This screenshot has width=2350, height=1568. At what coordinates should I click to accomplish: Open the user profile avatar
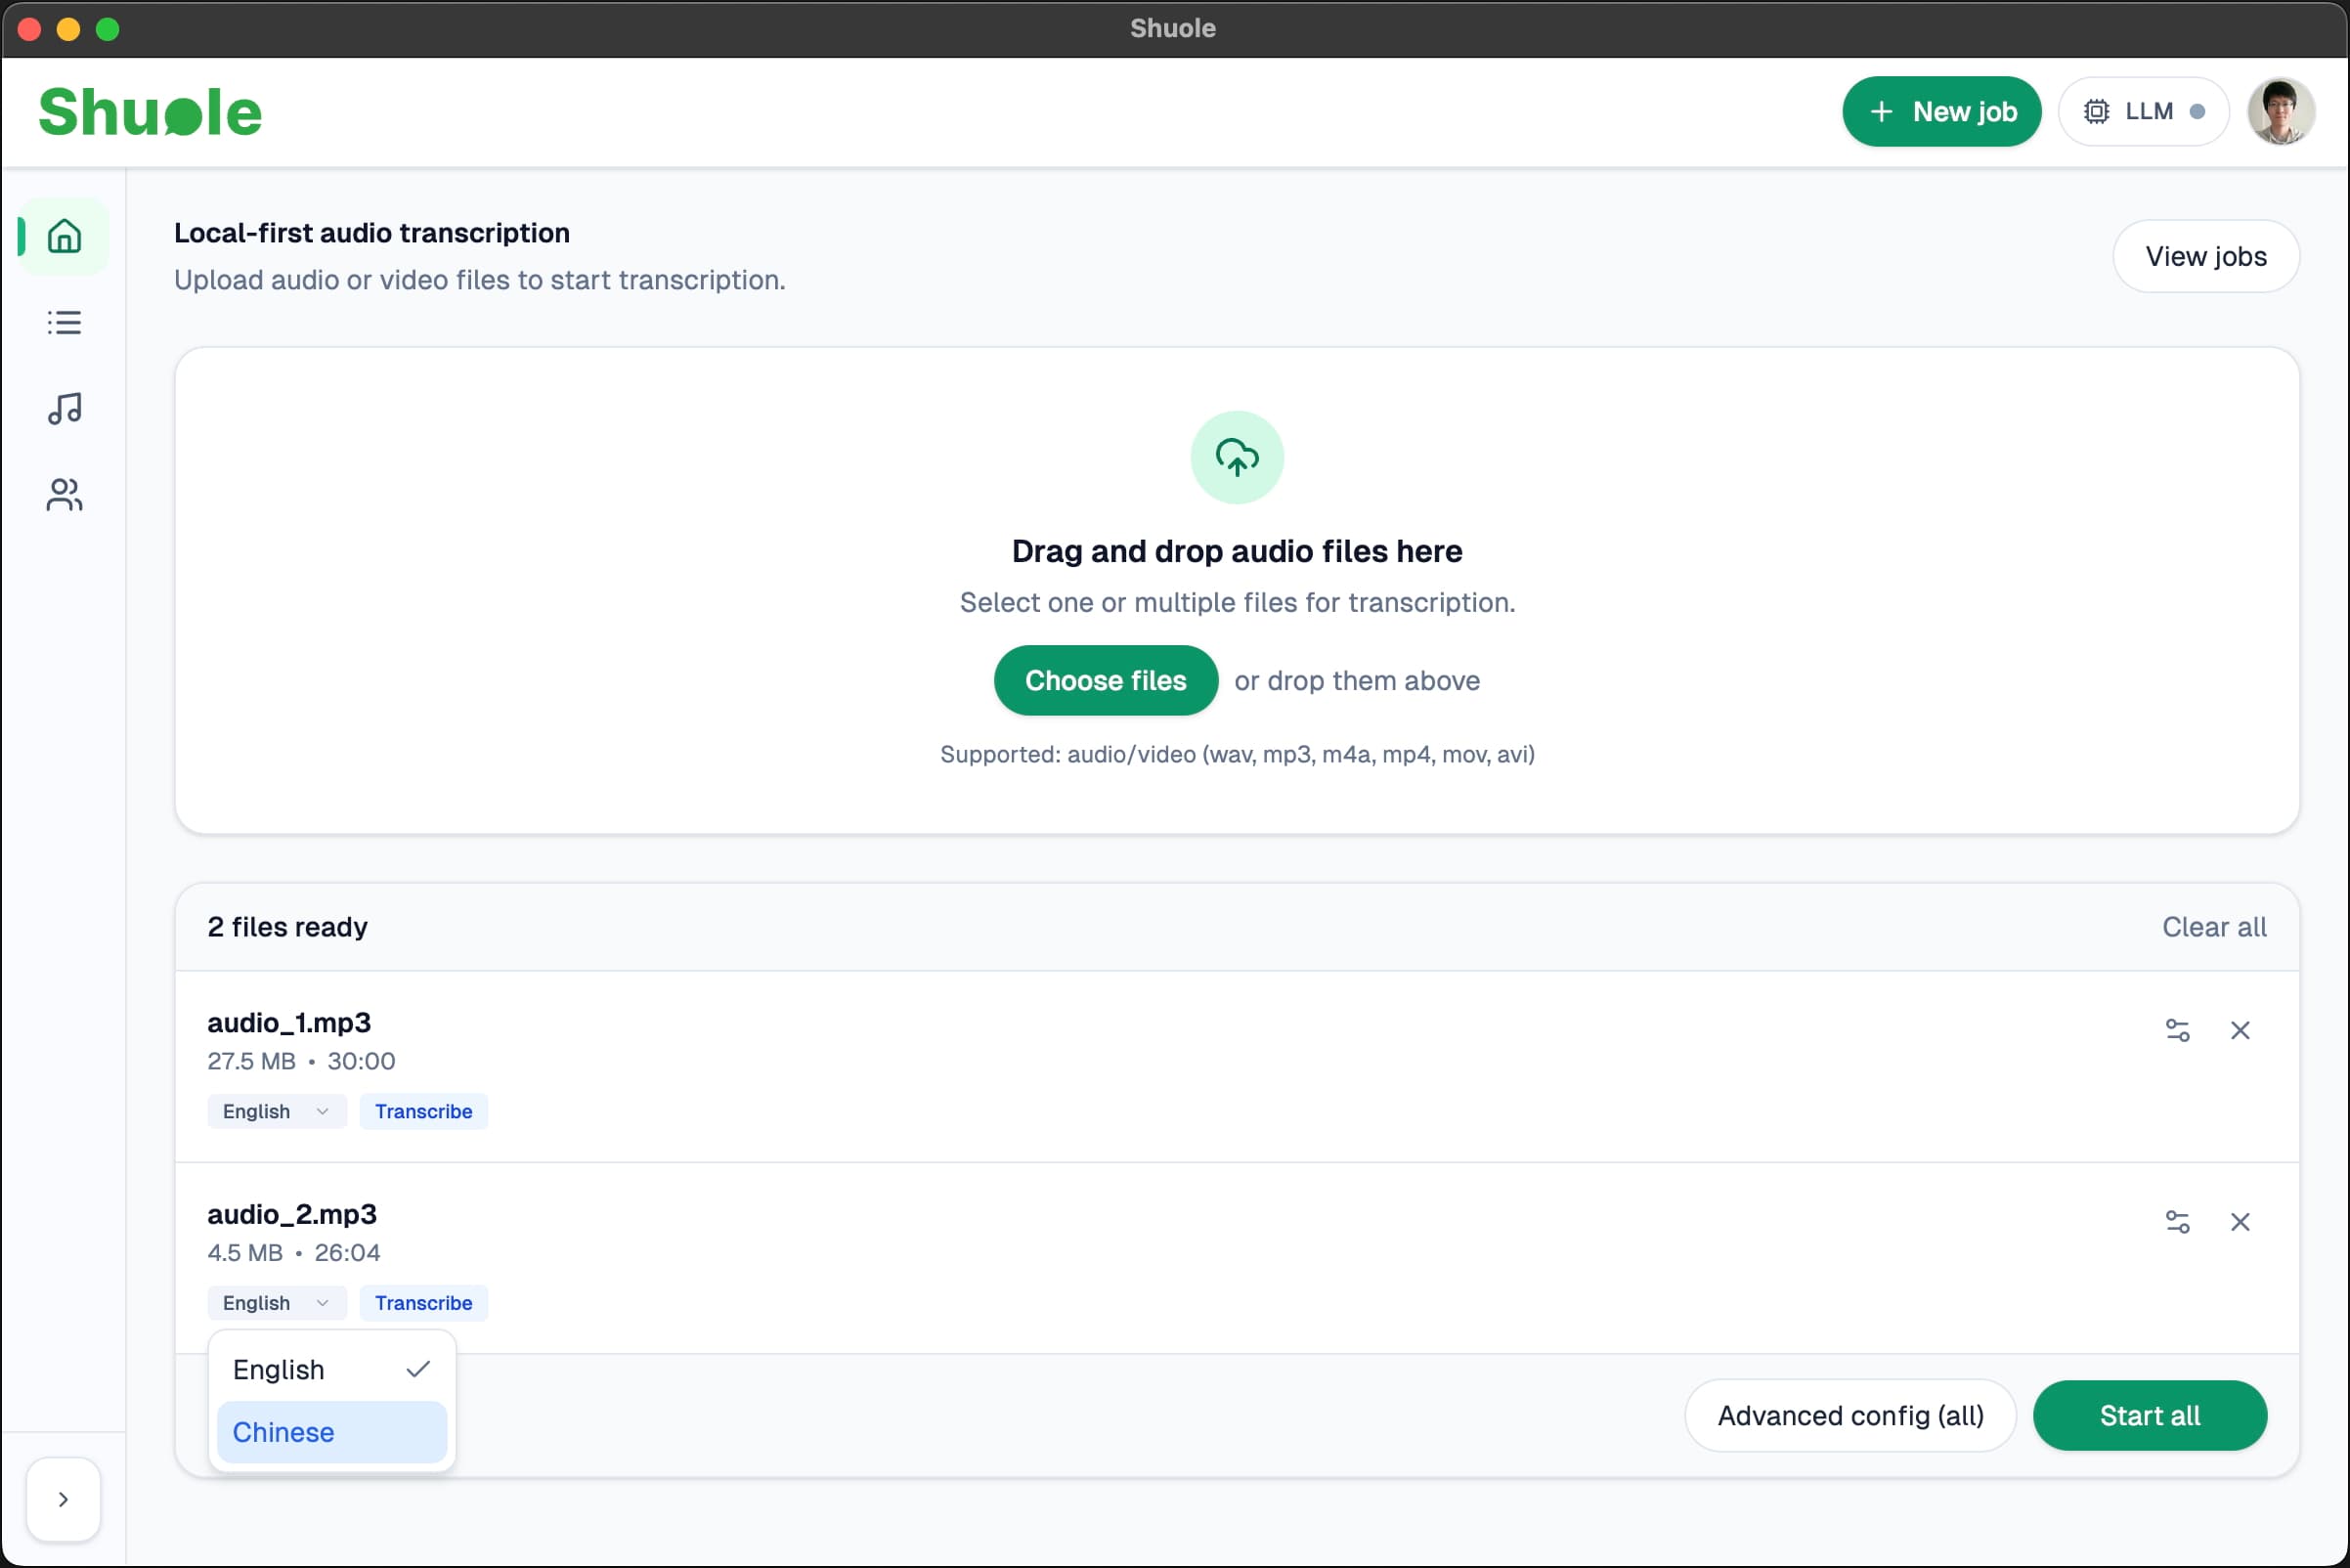[x=2279, y=111]
